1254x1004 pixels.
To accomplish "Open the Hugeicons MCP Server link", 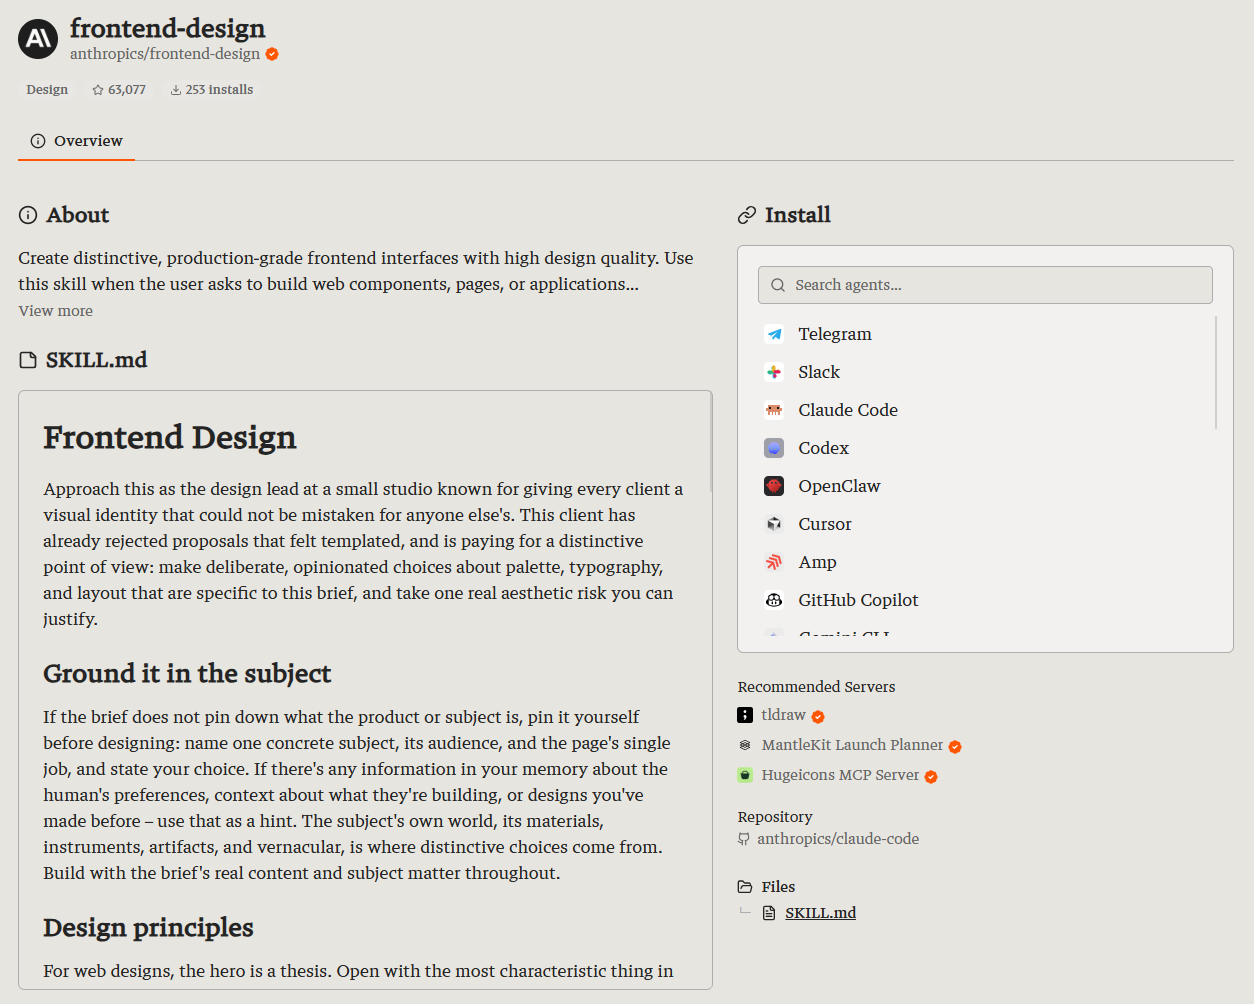I will coord(840,775).
